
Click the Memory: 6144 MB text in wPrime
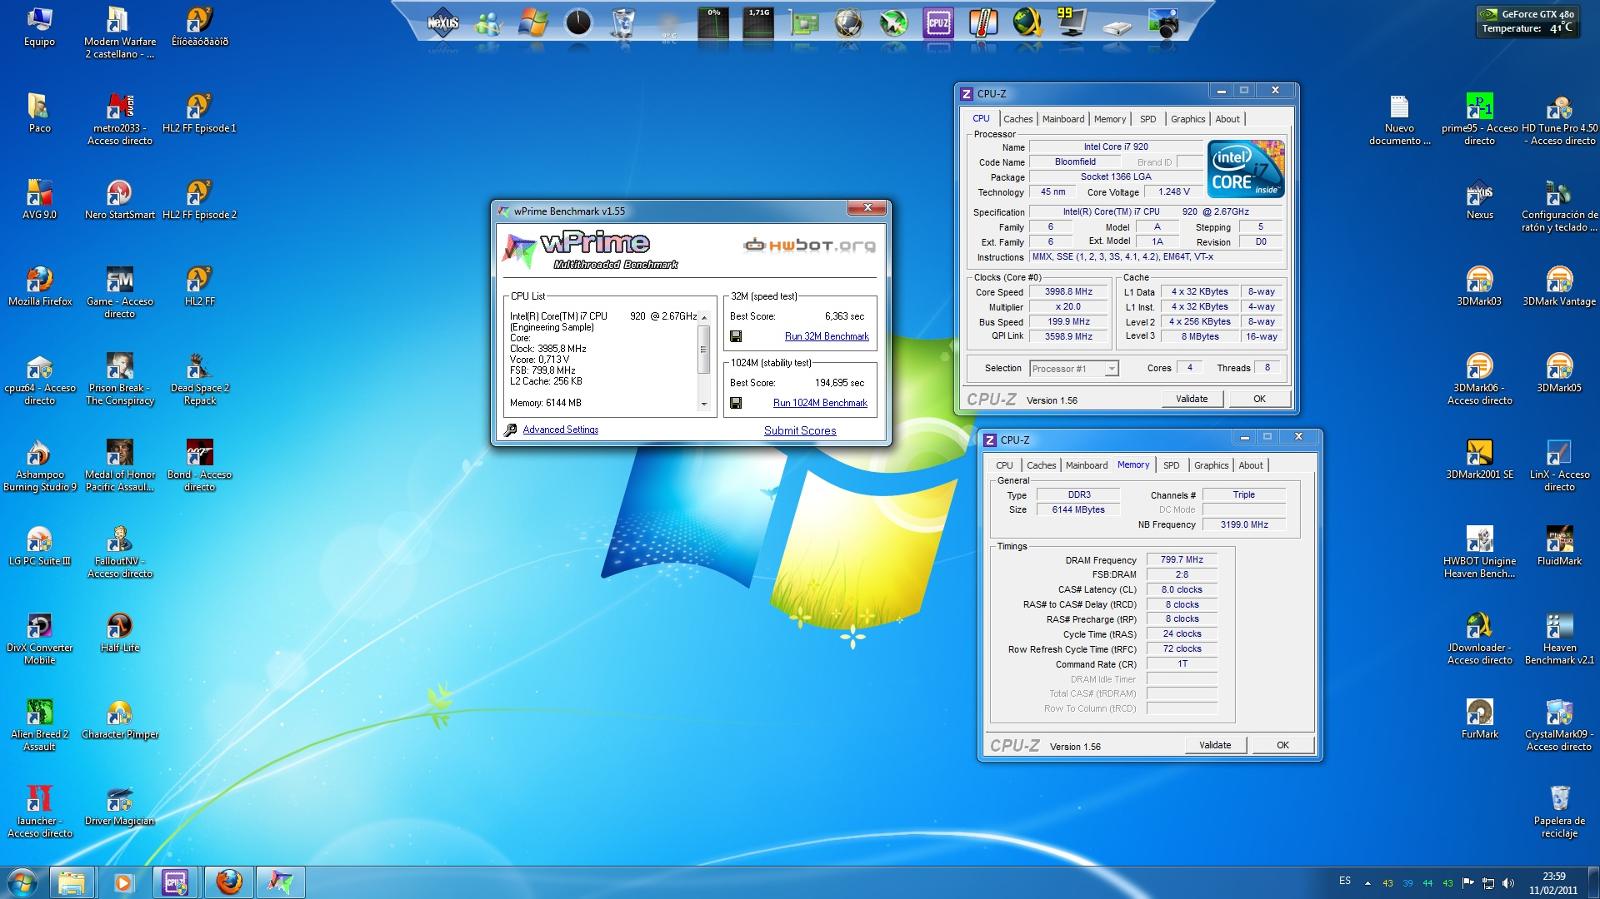pyautogui.click(x=545, y=403)
